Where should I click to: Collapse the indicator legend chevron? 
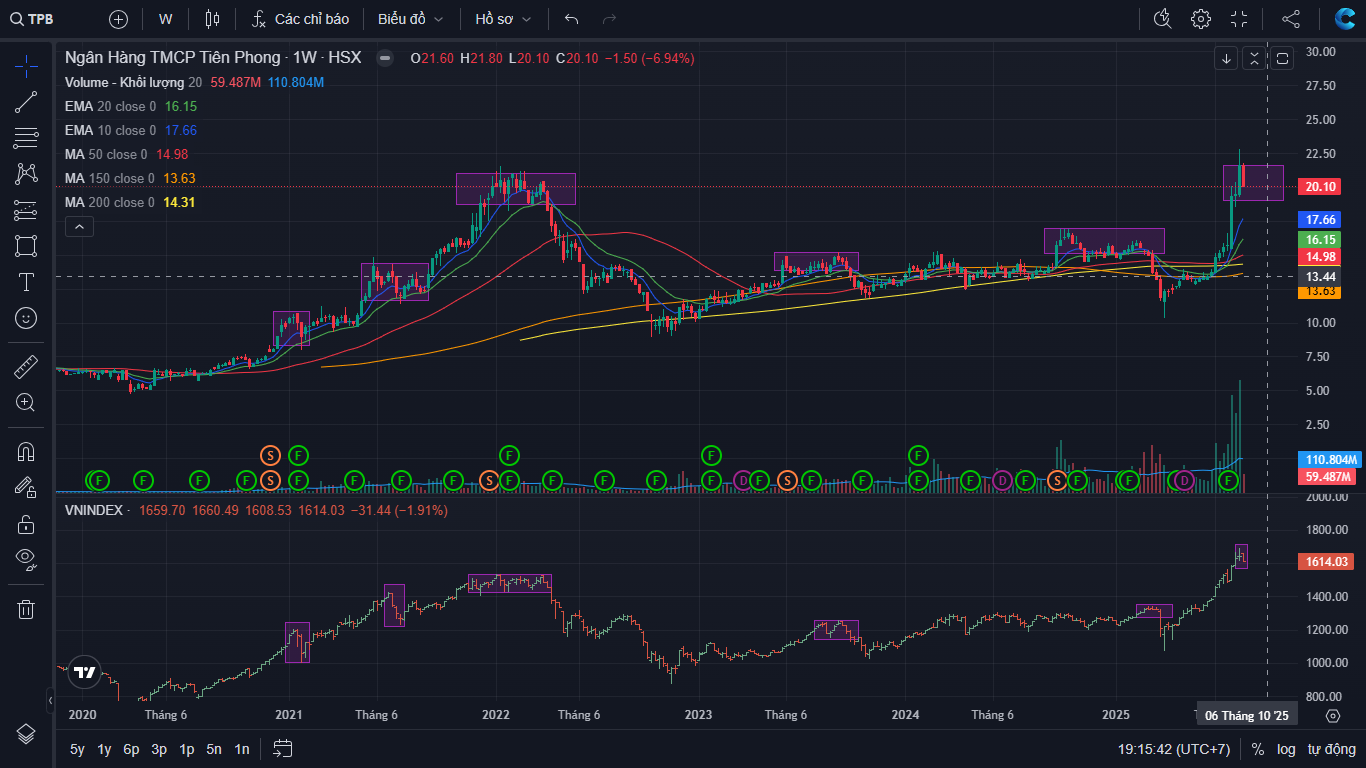79,227
